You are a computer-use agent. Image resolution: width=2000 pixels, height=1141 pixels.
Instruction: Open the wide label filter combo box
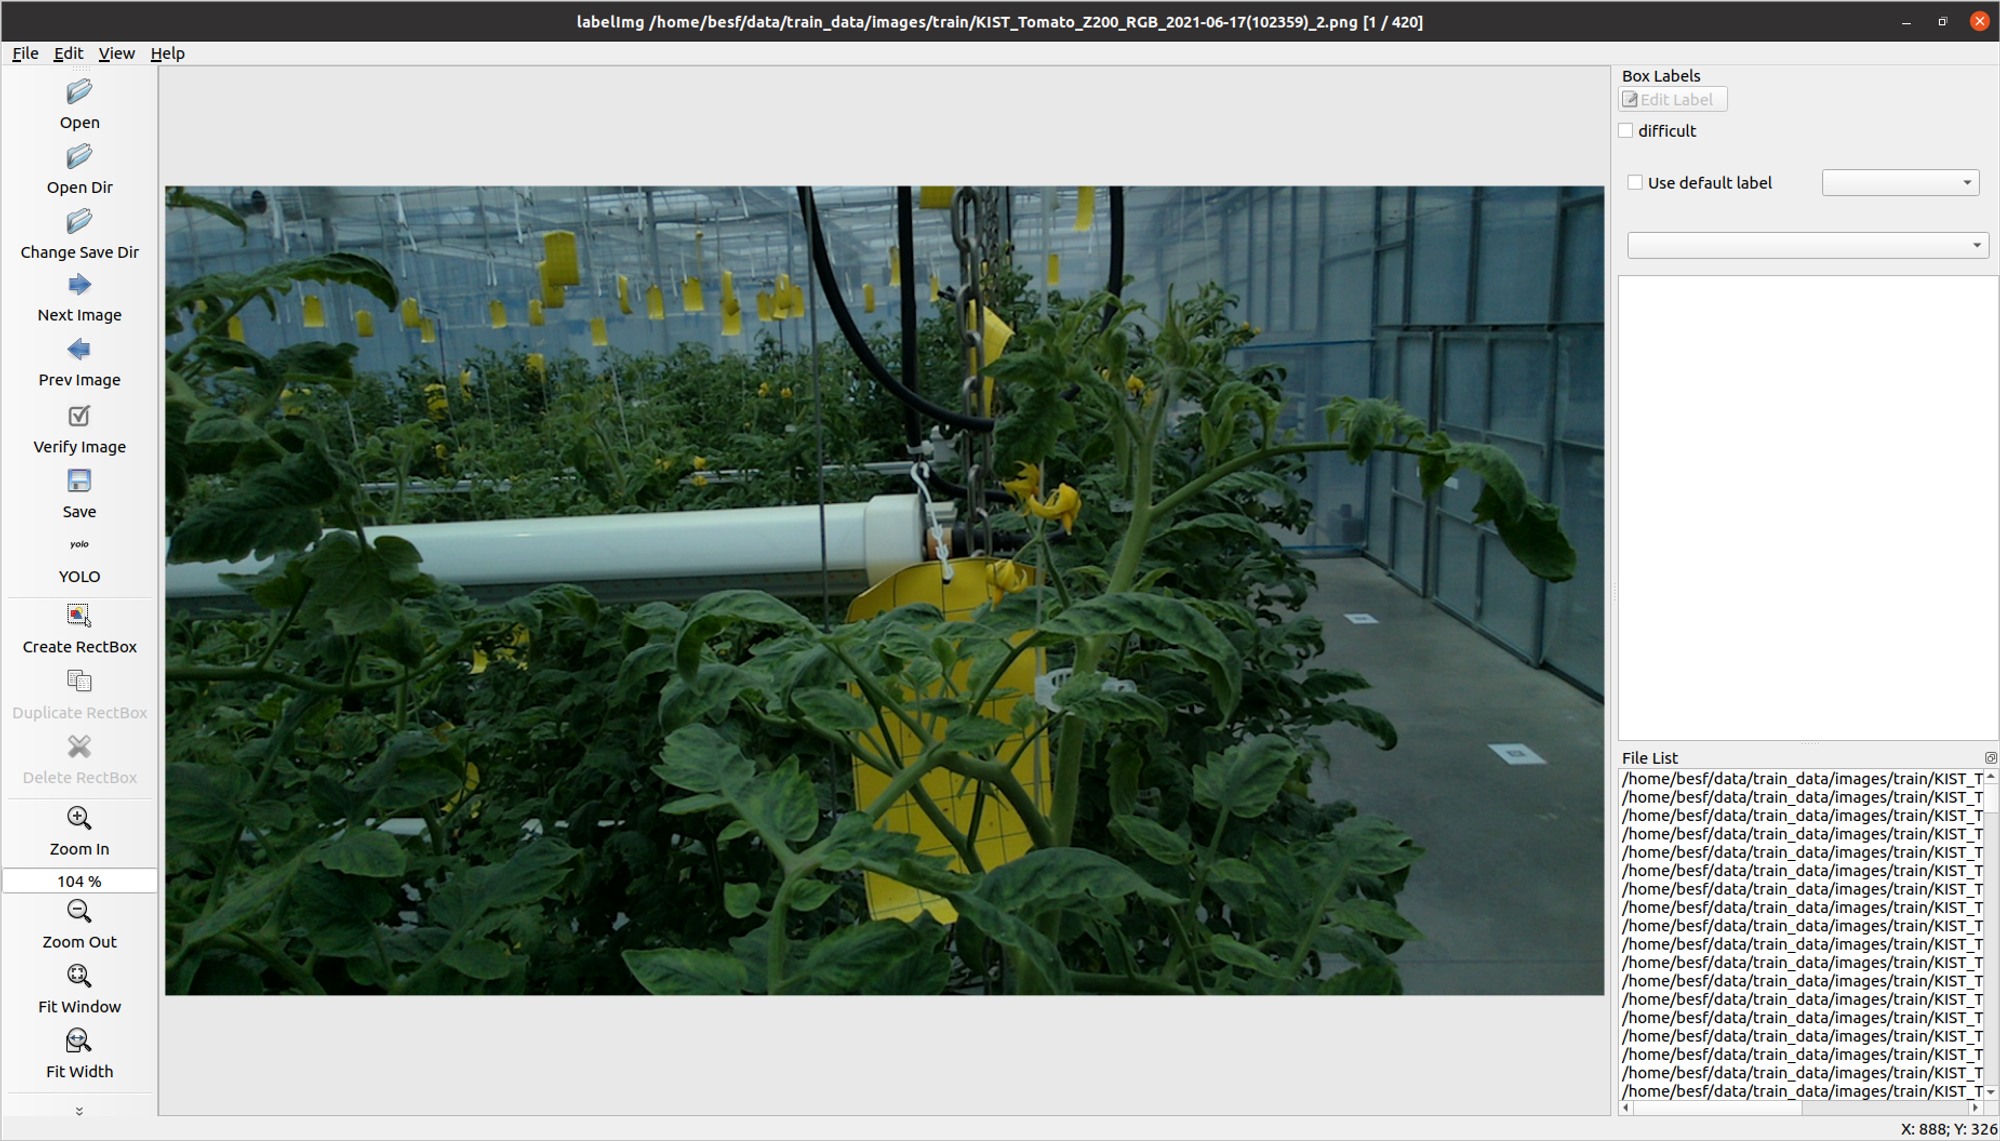coord(1806,246)
